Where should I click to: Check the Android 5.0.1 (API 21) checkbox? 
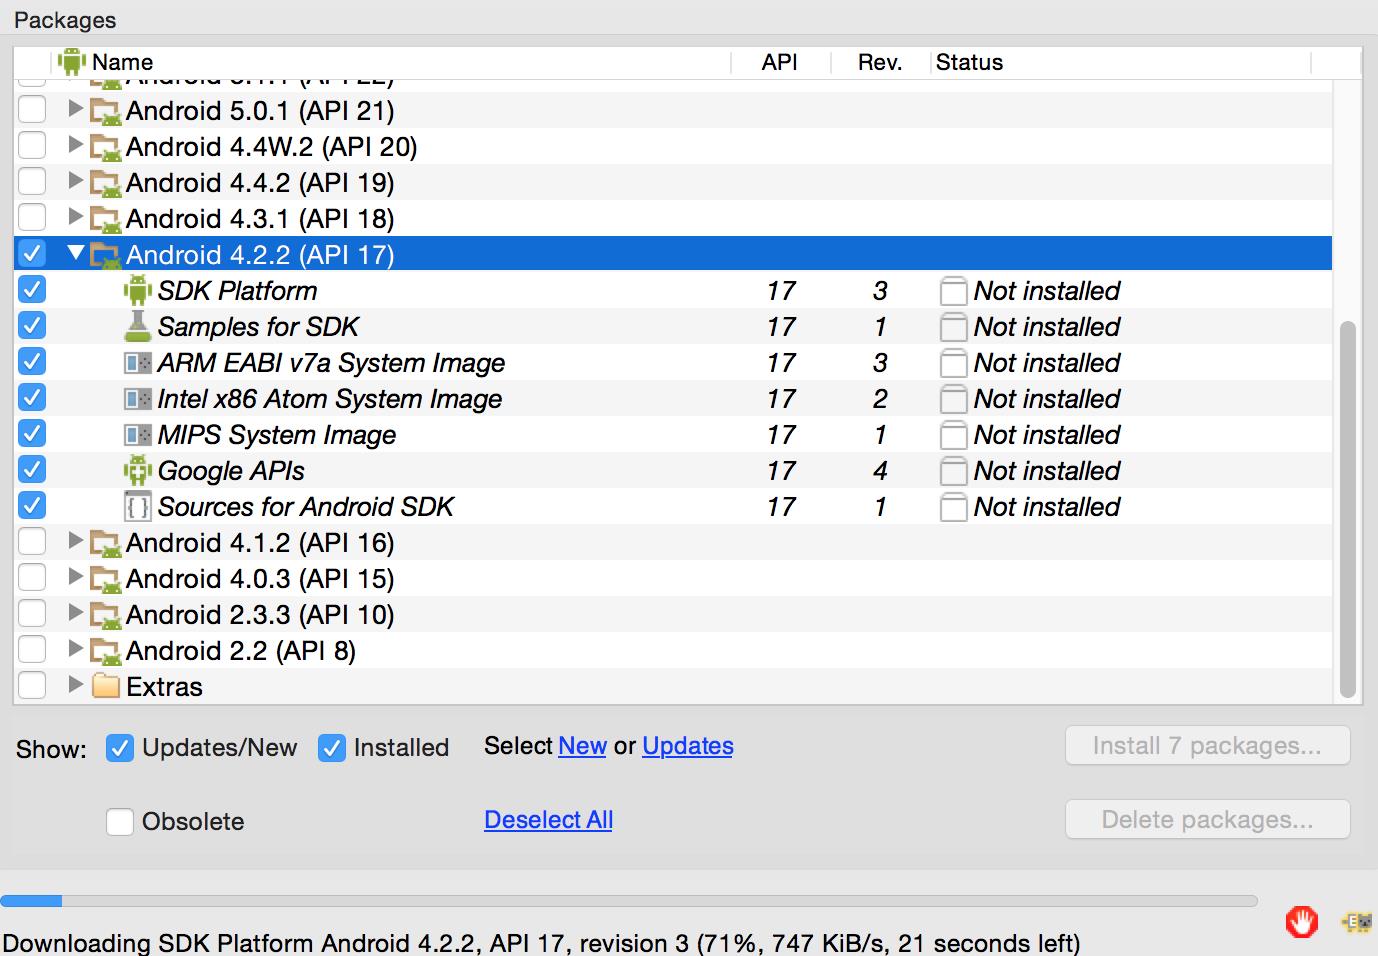32,109
